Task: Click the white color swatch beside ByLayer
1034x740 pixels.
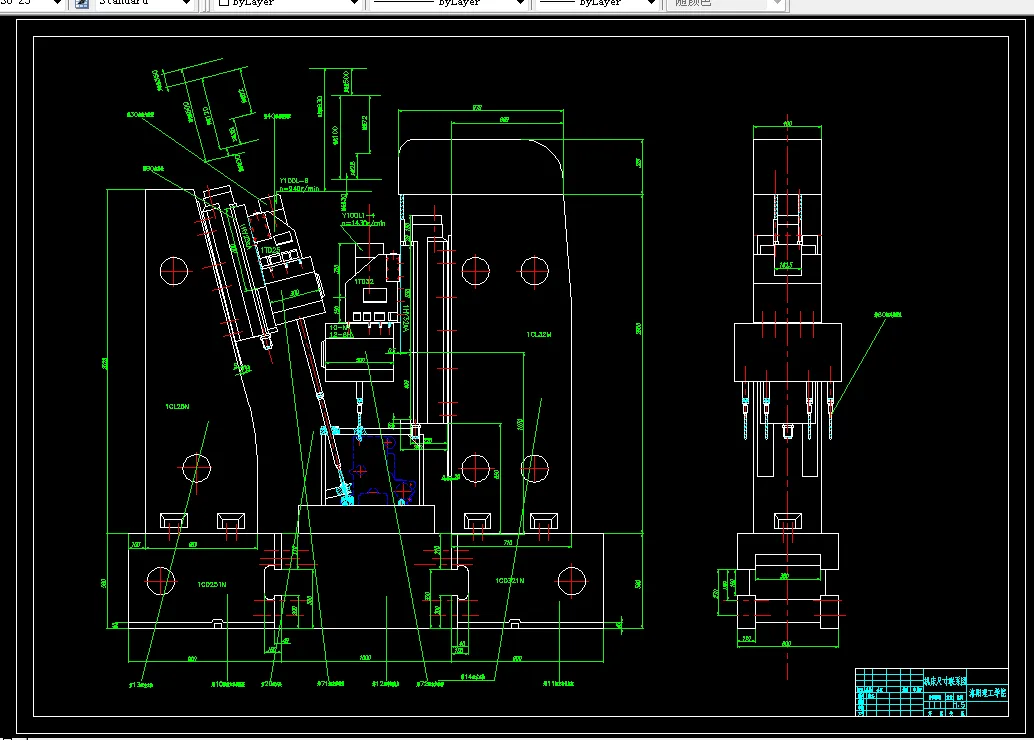Action: 224,3
